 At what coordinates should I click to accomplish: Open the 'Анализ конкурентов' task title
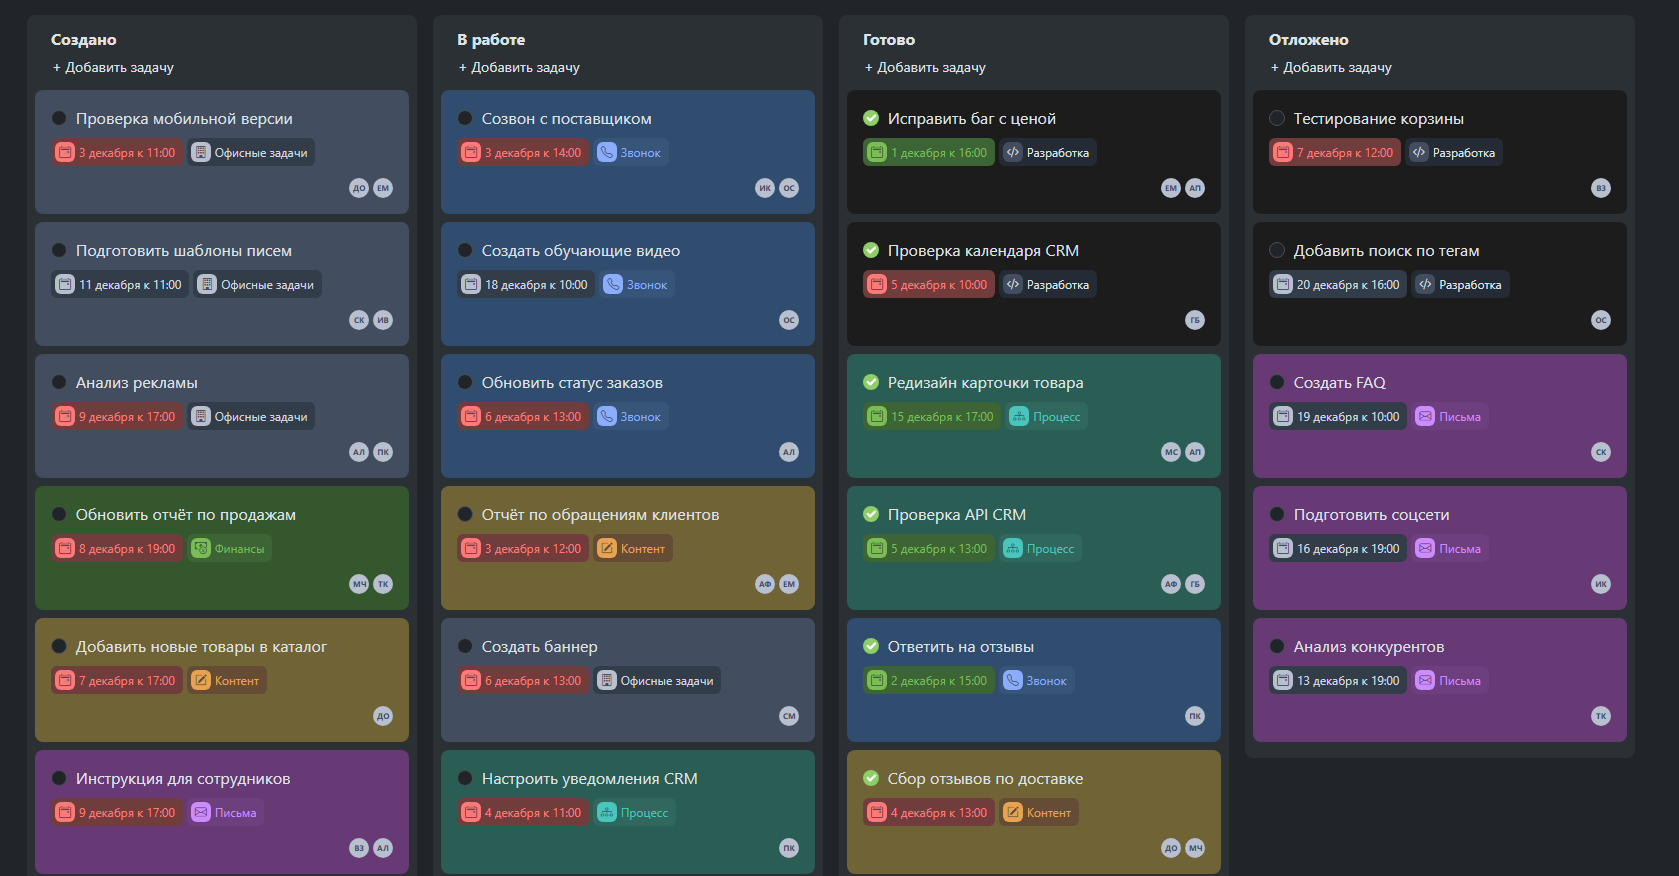point(1369,647)
